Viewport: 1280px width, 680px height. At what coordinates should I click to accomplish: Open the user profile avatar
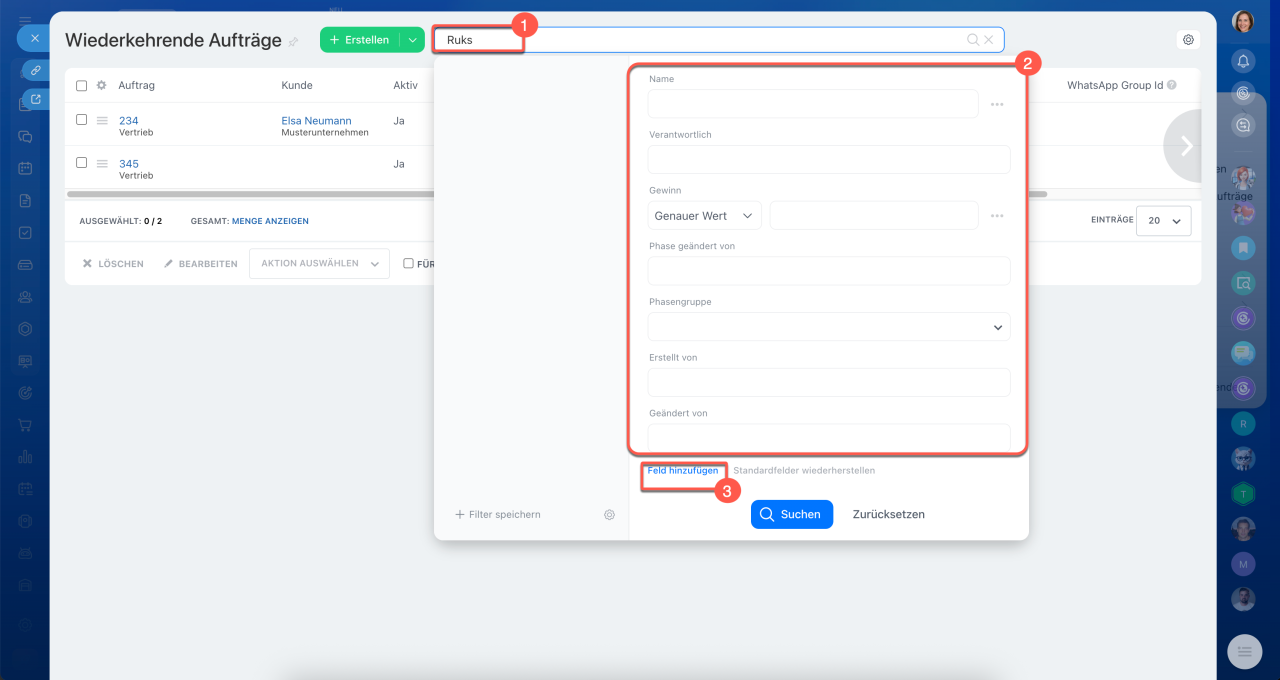click(1243, 22)
